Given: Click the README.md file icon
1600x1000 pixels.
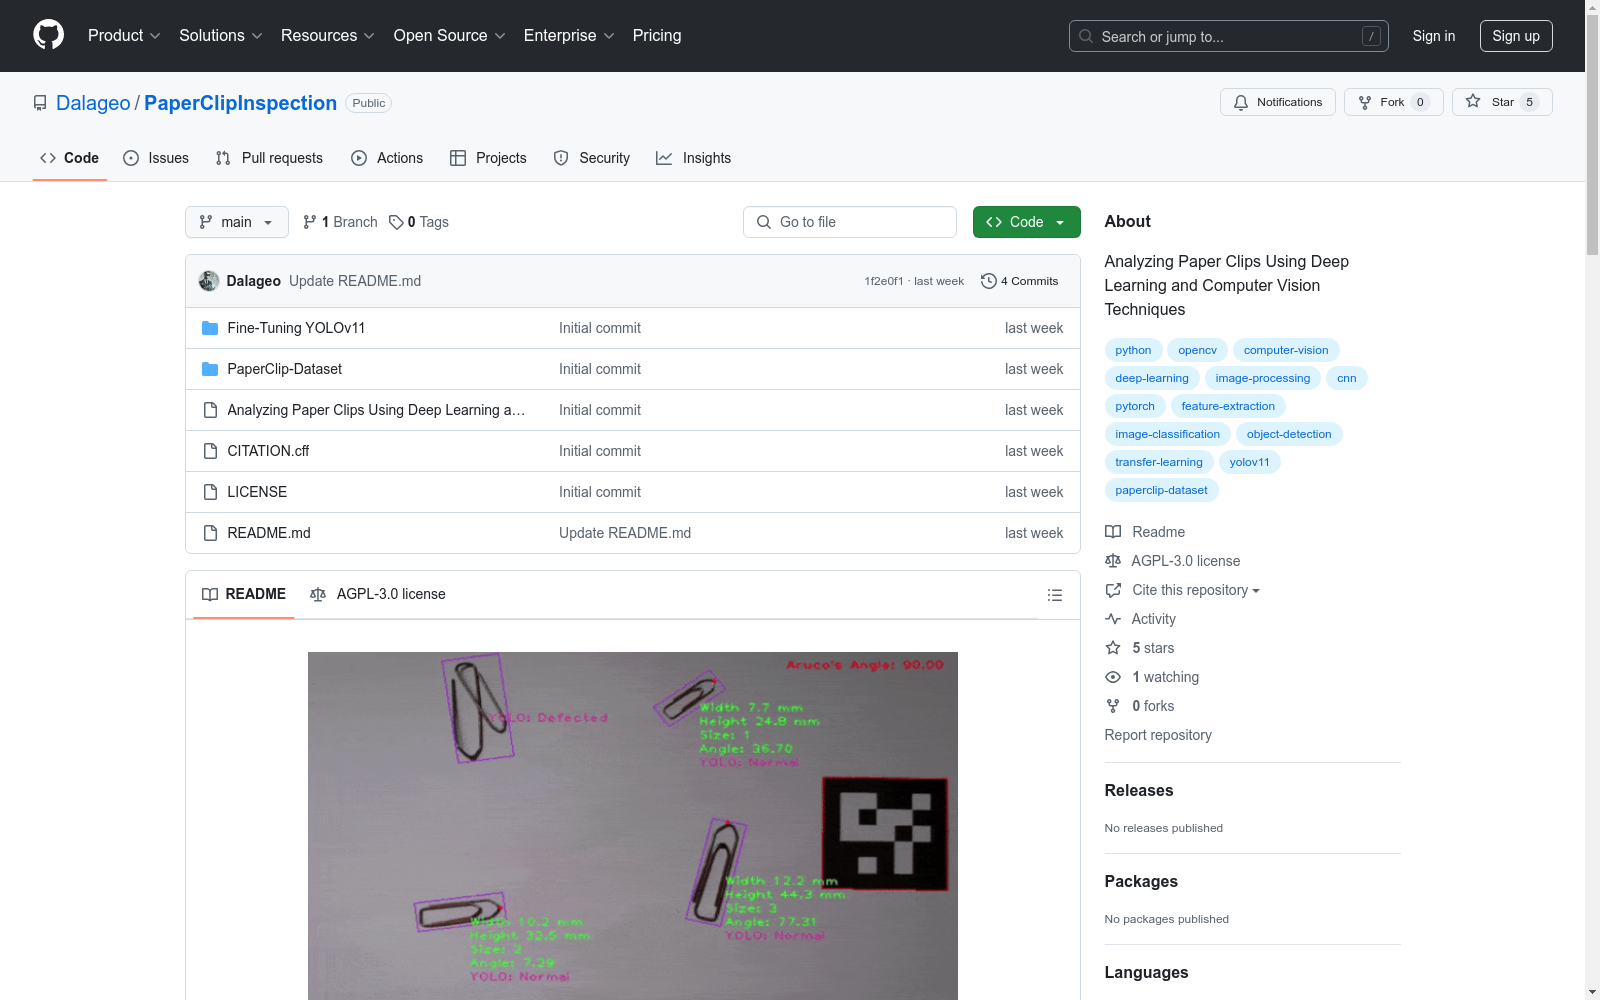Looking at the screenshot, I should point(210,533).
